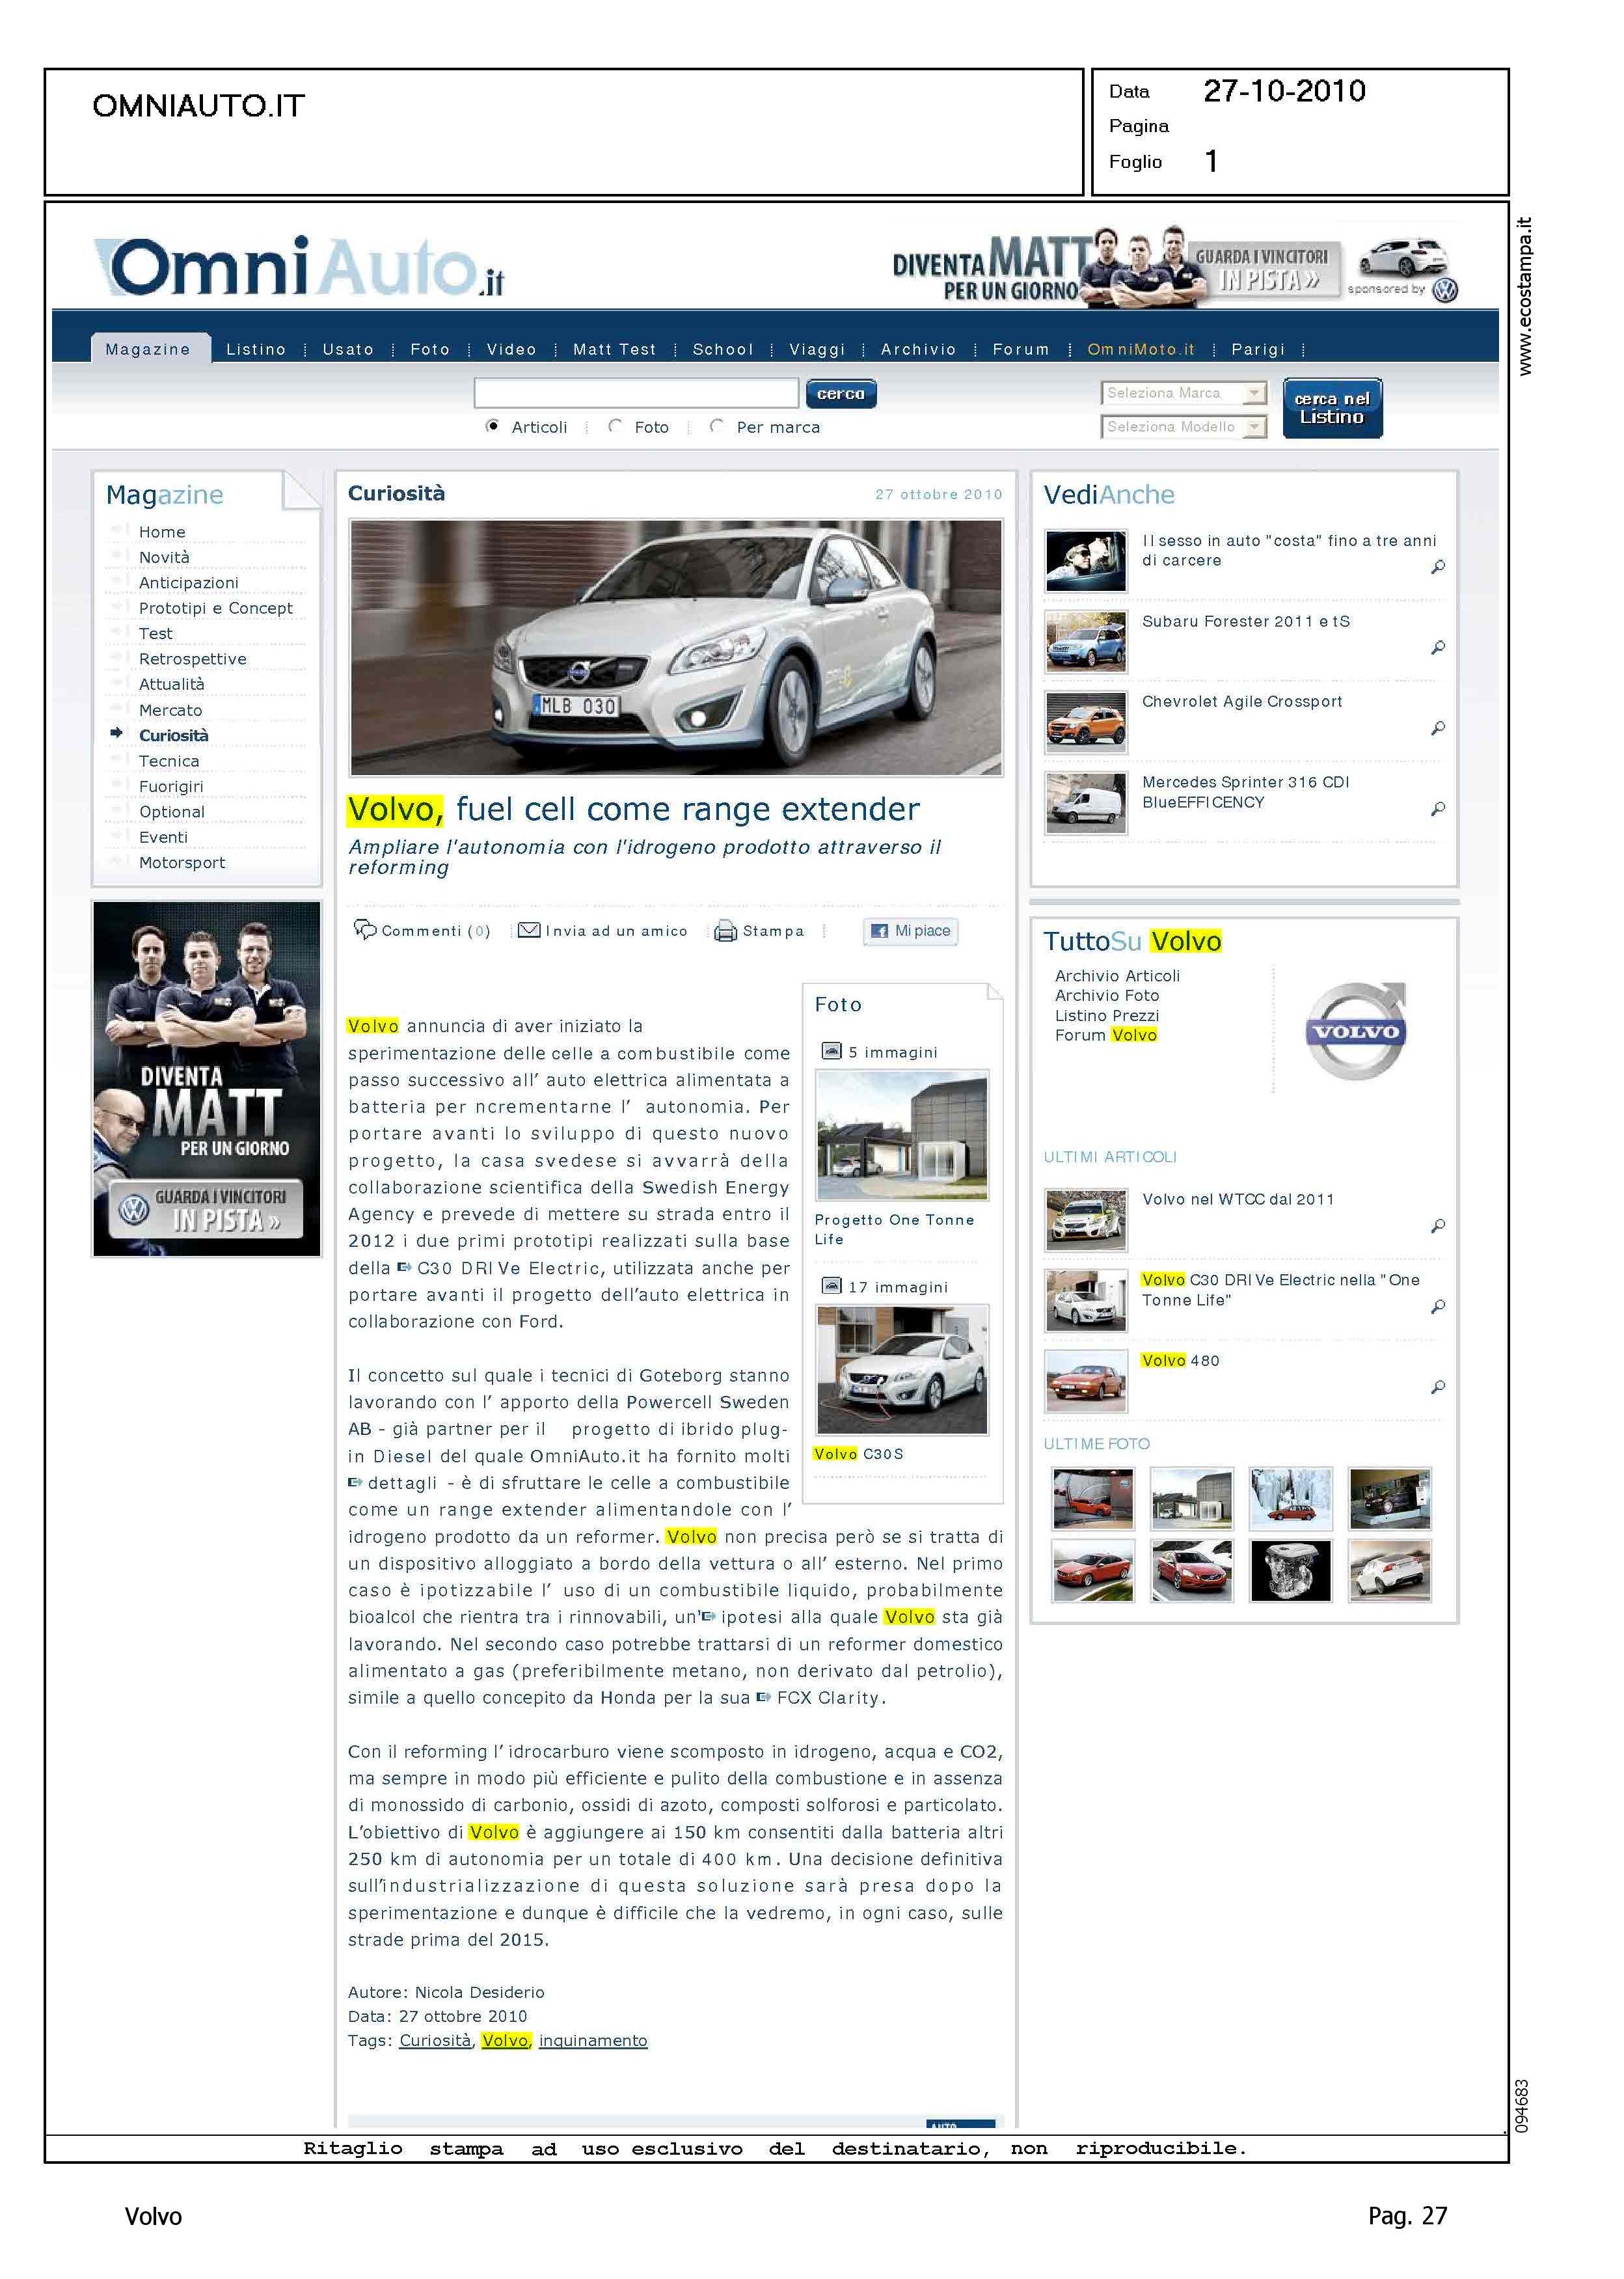Click the Commenti speech bubble icon
The width and height of the screenshot is (1624, 2279).
(x=365, y=929)
